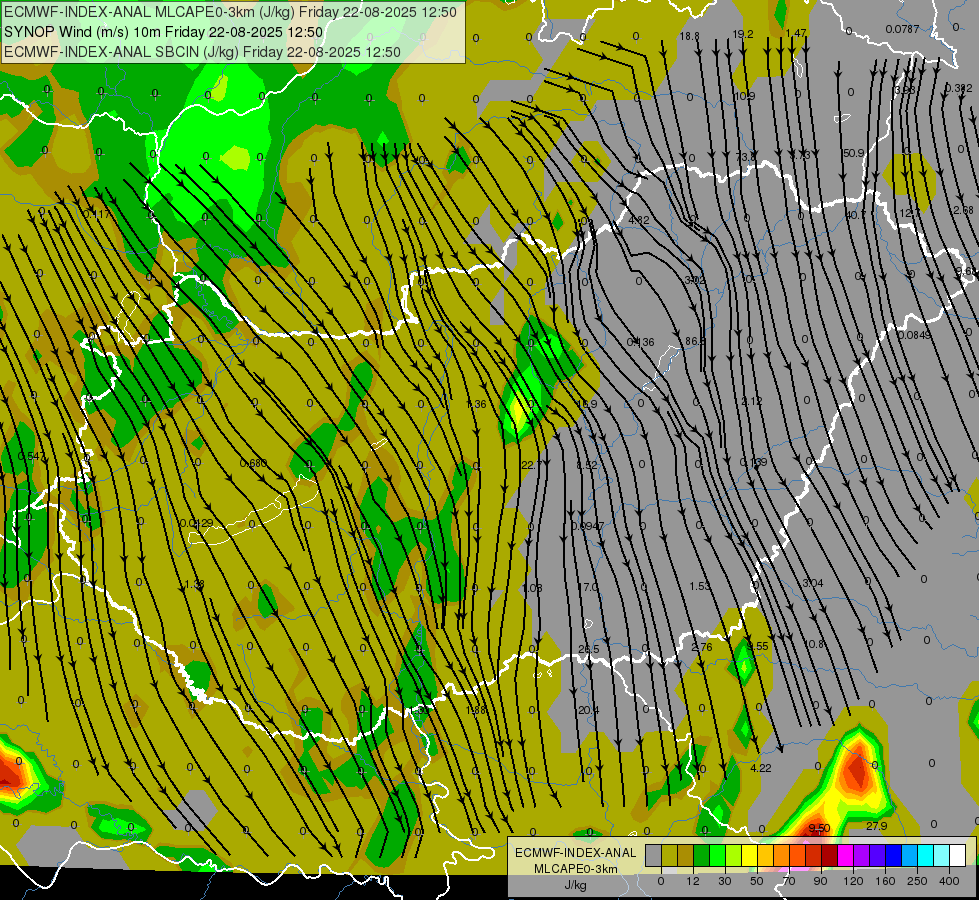The width and height of the screenshot is (979, 900).
Task: Click the legend tick value 250
Action: 917,881
